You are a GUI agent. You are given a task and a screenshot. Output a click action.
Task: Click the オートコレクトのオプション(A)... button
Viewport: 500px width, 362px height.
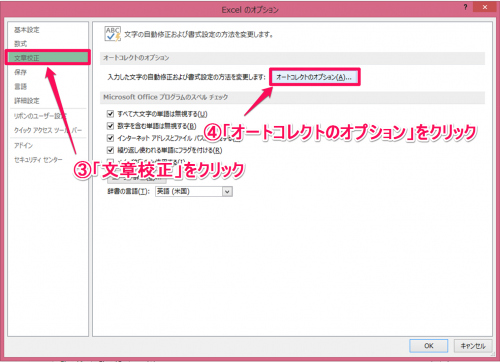point(314,77)
